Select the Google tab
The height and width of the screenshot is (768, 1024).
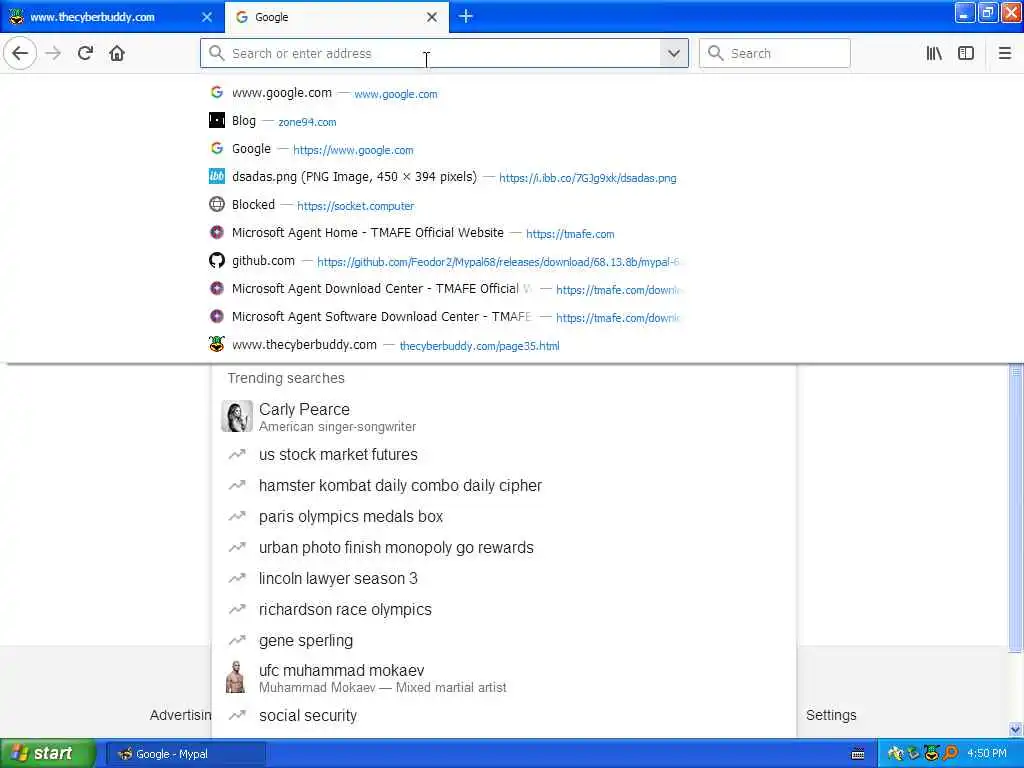tap(337, 17)
